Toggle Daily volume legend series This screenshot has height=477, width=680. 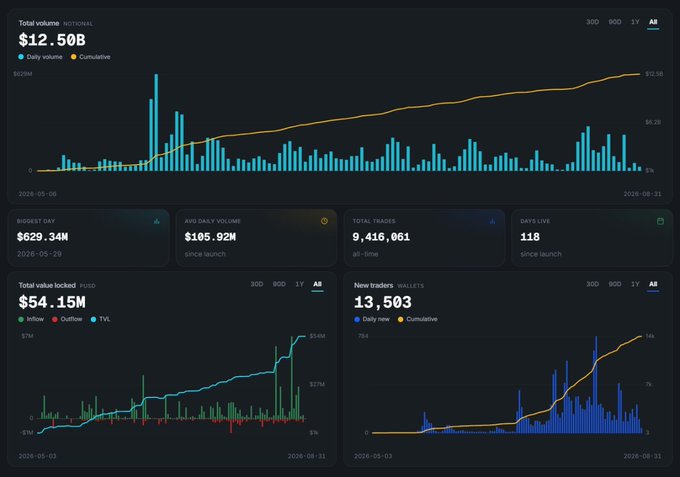tap(40, 57)
